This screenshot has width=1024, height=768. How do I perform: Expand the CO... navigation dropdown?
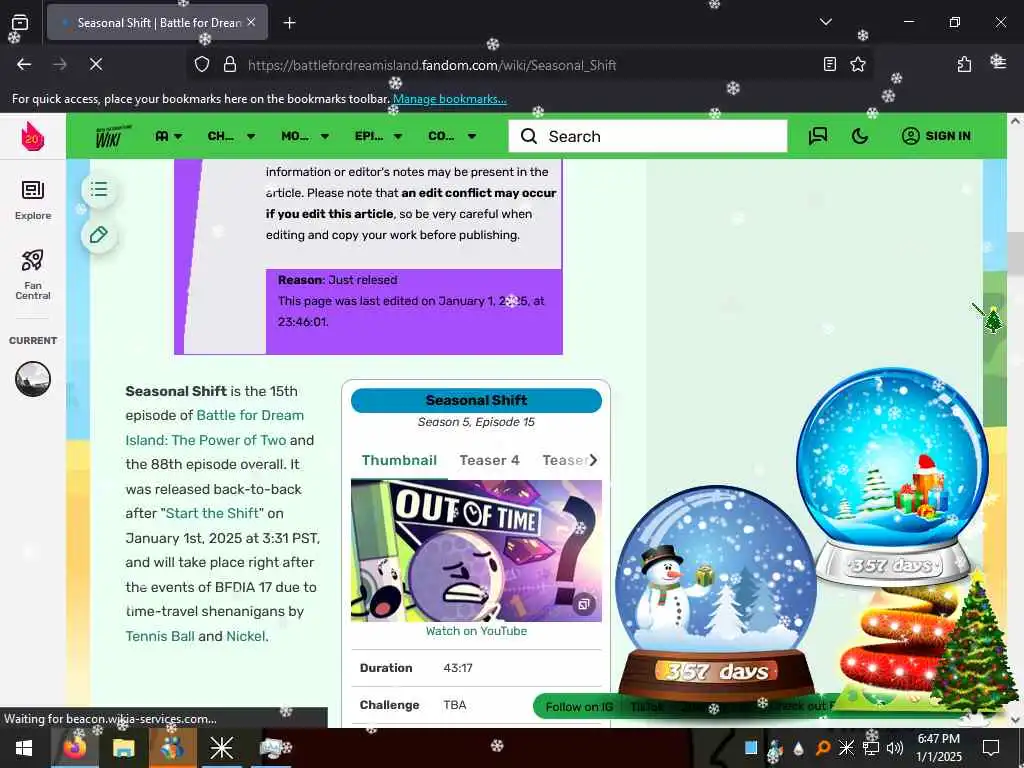point(452,136)
